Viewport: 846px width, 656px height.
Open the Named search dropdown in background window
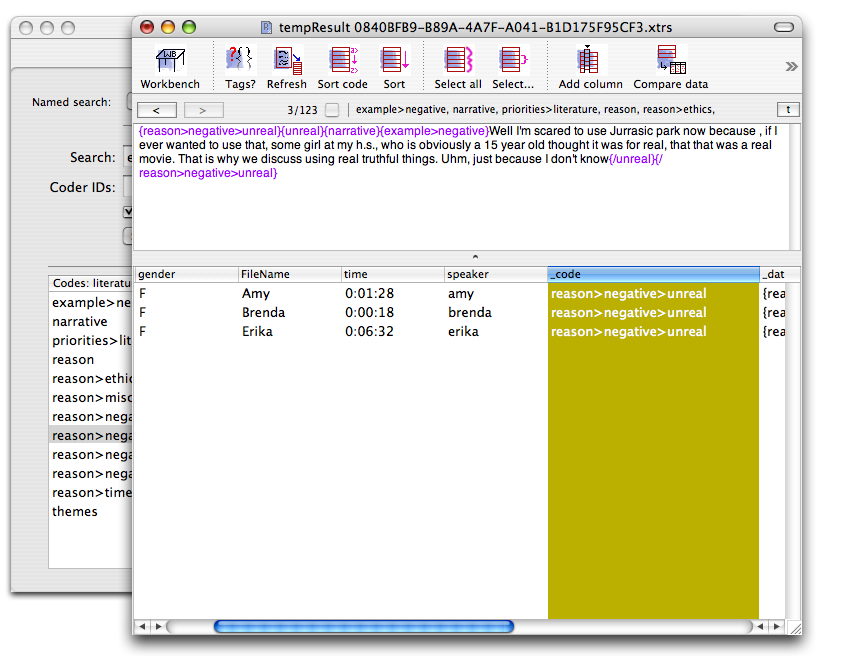tap(129, 102)
